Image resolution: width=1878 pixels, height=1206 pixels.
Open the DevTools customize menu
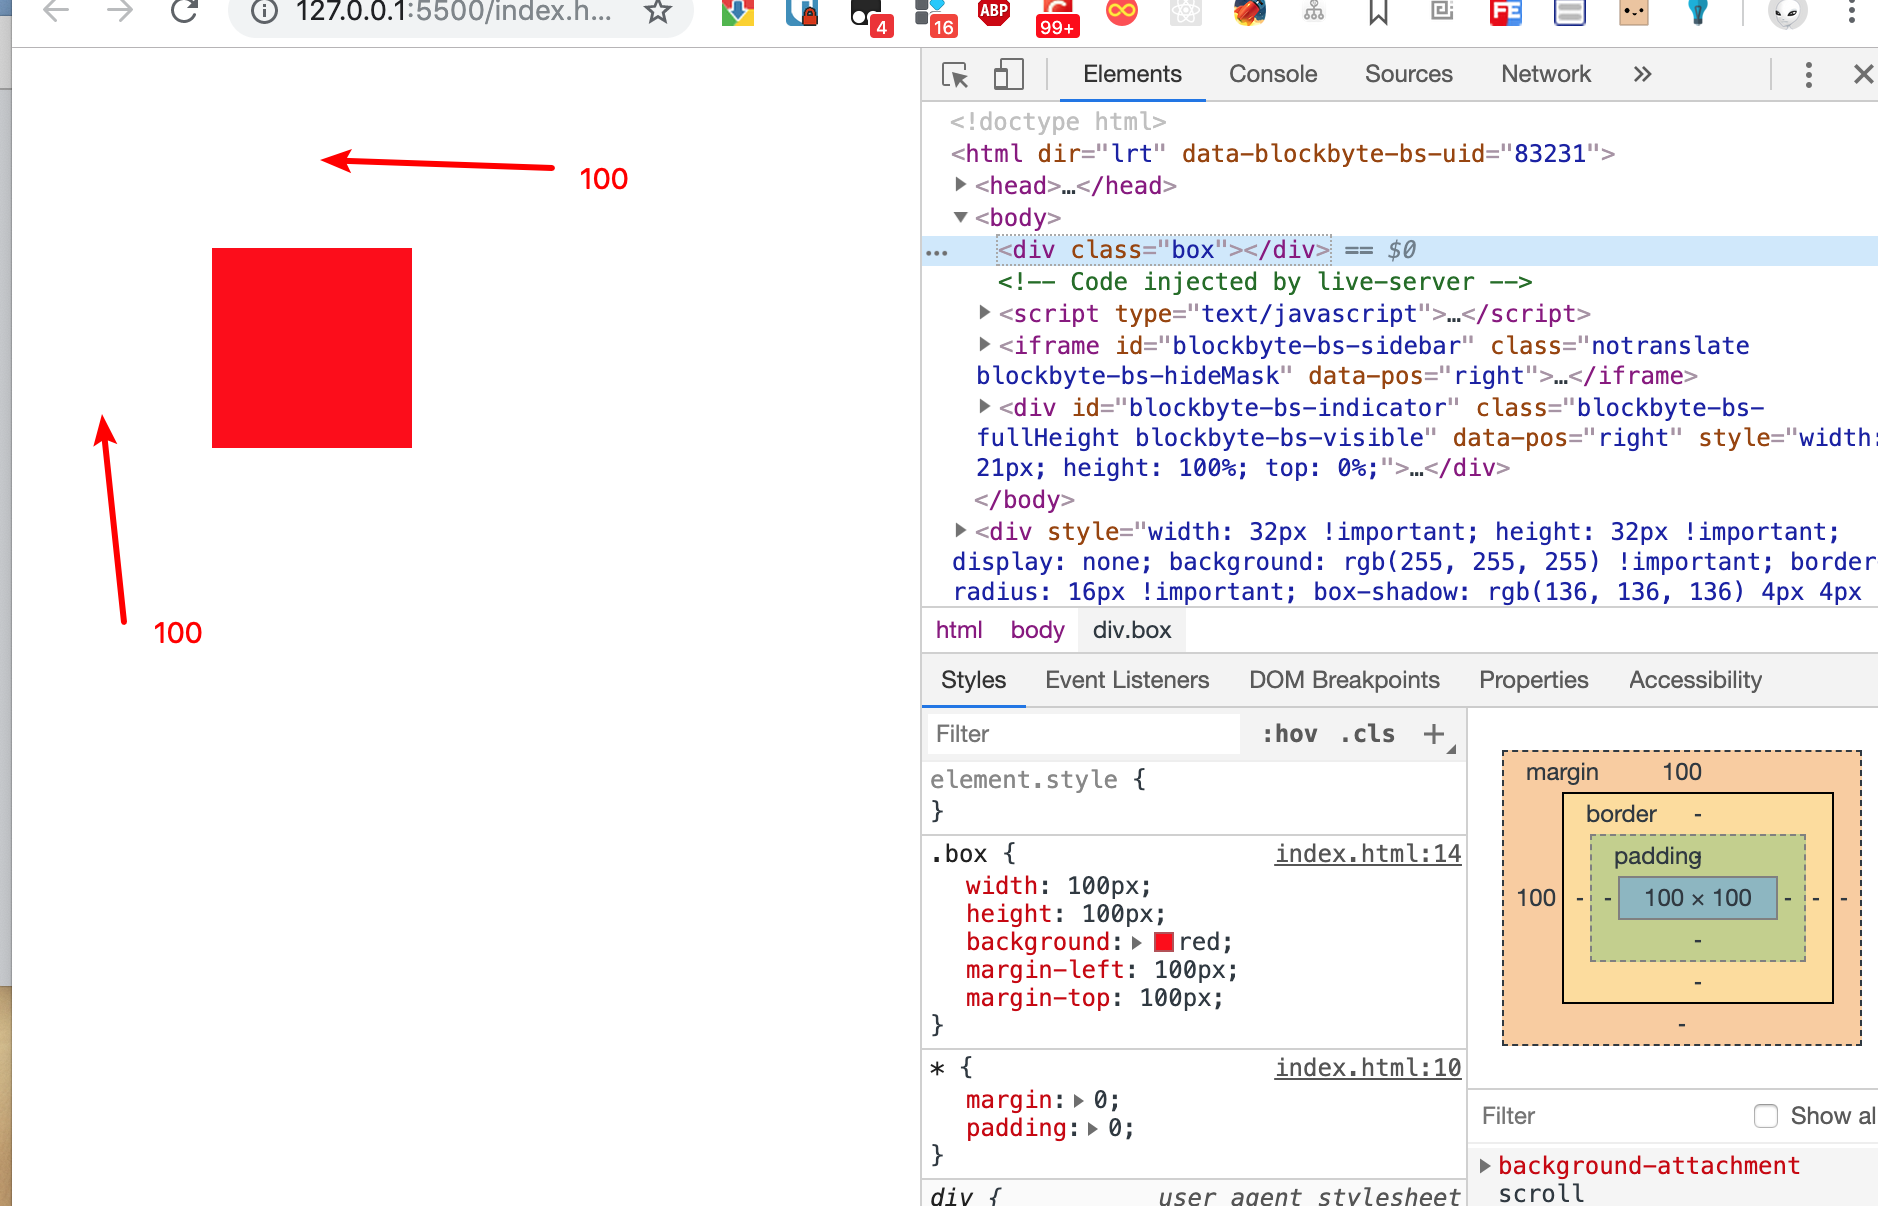point(1808,75)
